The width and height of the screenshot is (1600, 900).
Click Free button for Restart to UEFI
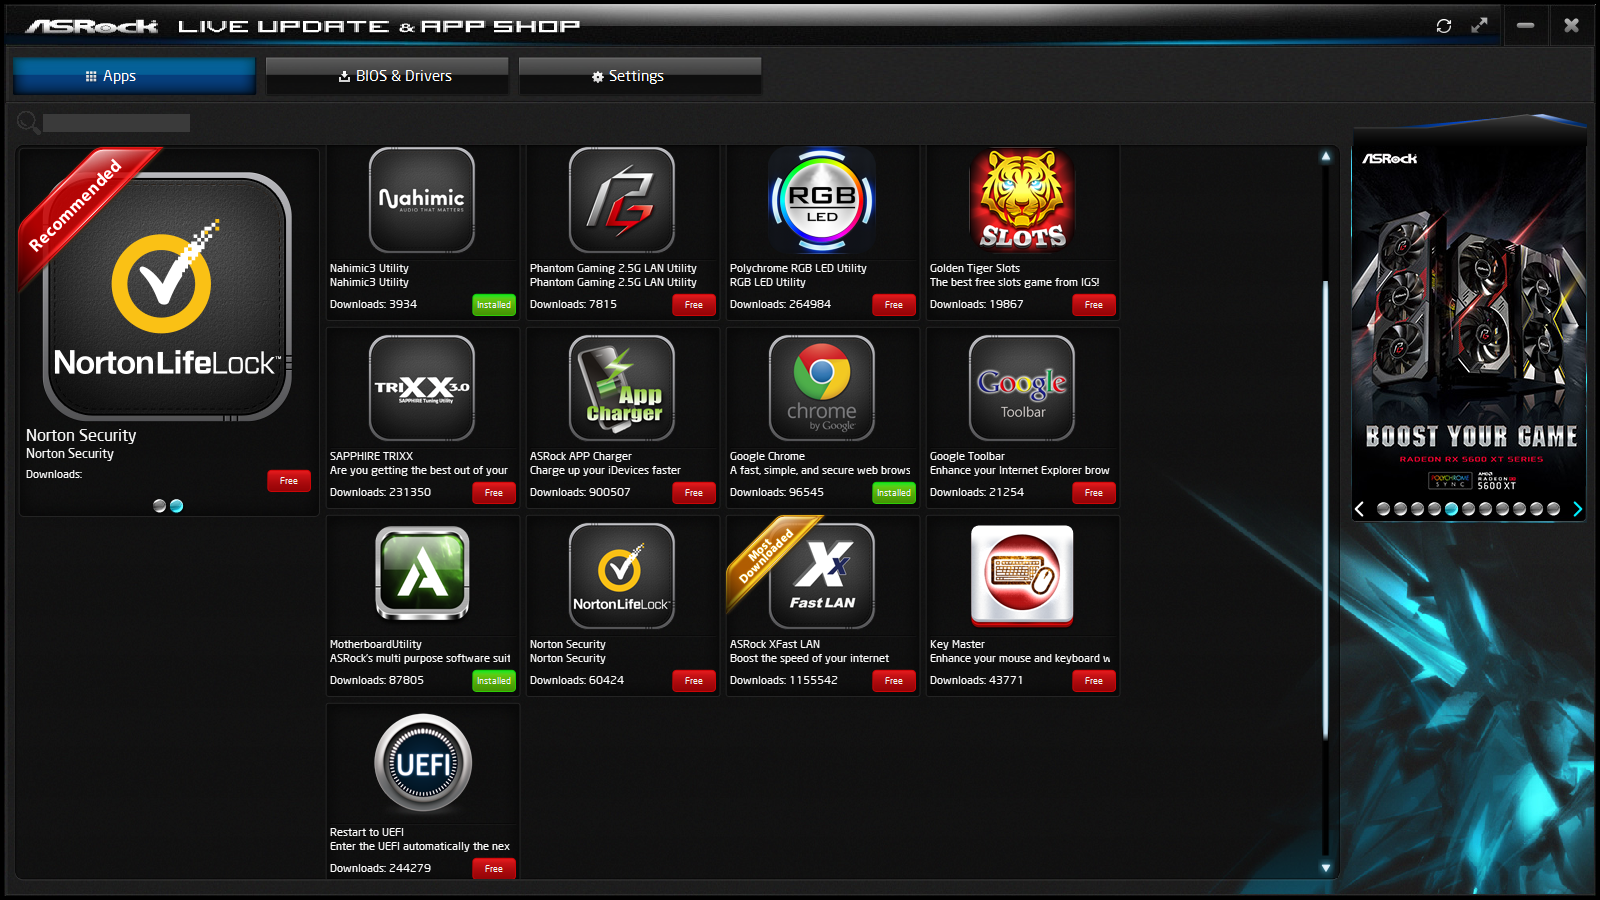click(494, 869)
